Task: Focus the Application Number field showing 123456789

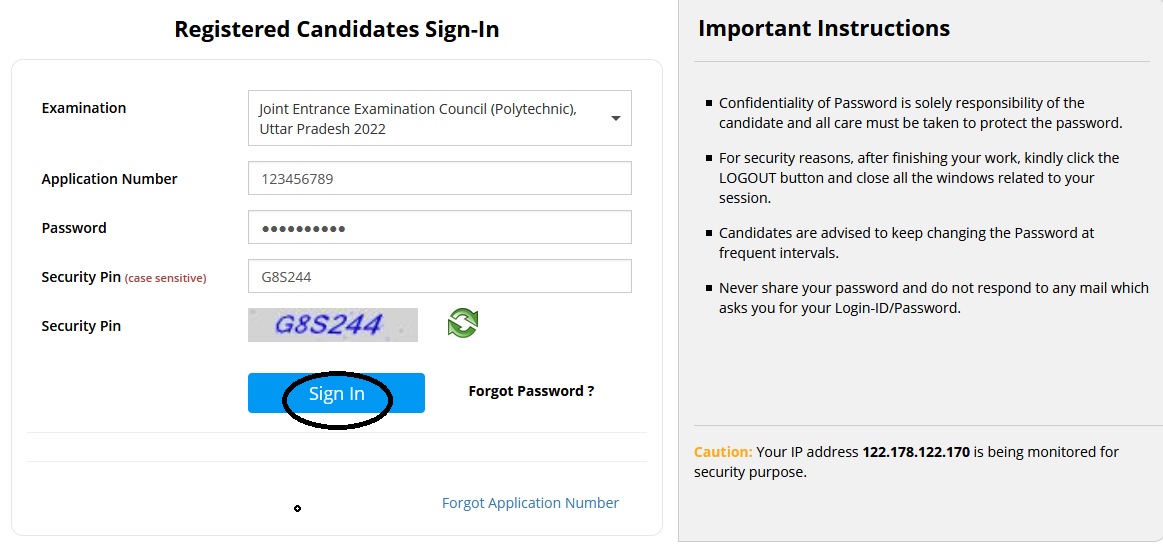Action: coord(440,179)
